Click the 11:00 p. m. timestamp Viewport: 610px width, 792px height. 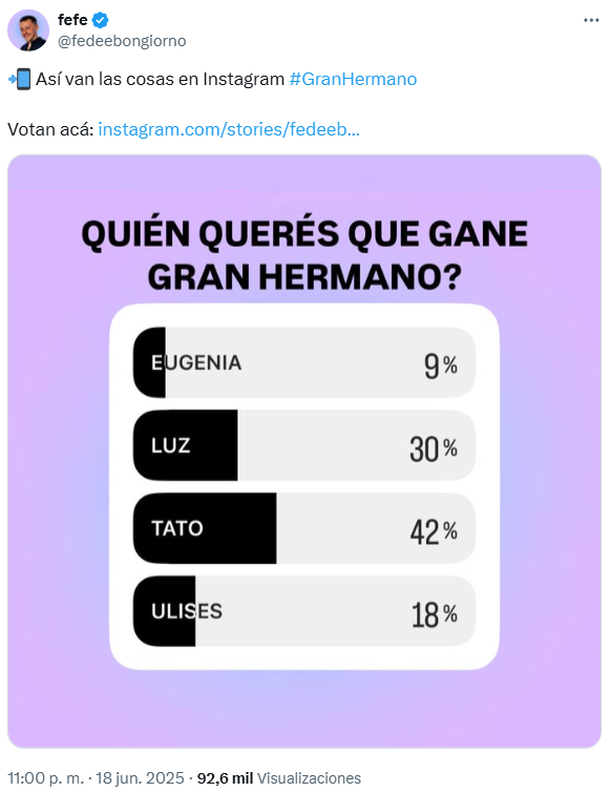click(46, 778)
